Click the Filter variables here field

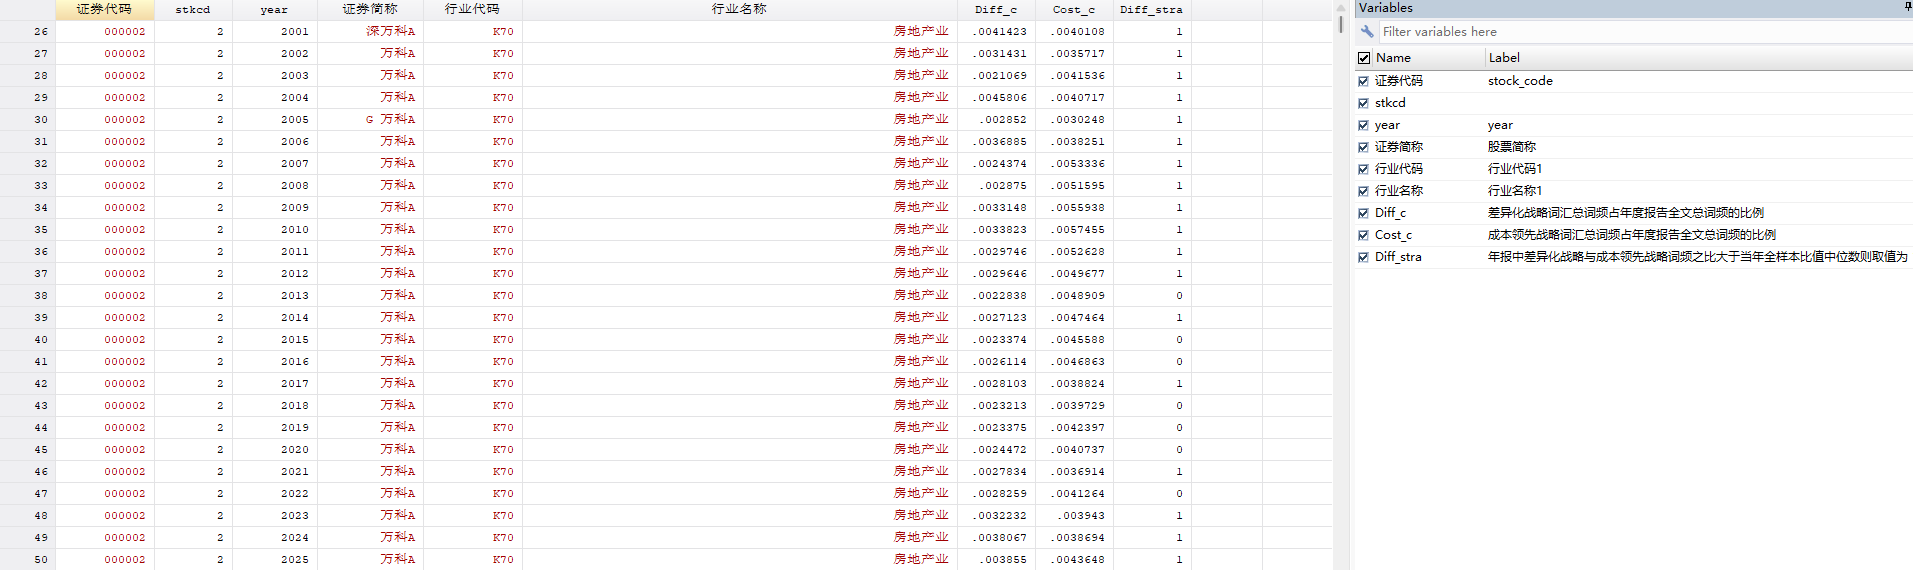tap(1645, 32)
